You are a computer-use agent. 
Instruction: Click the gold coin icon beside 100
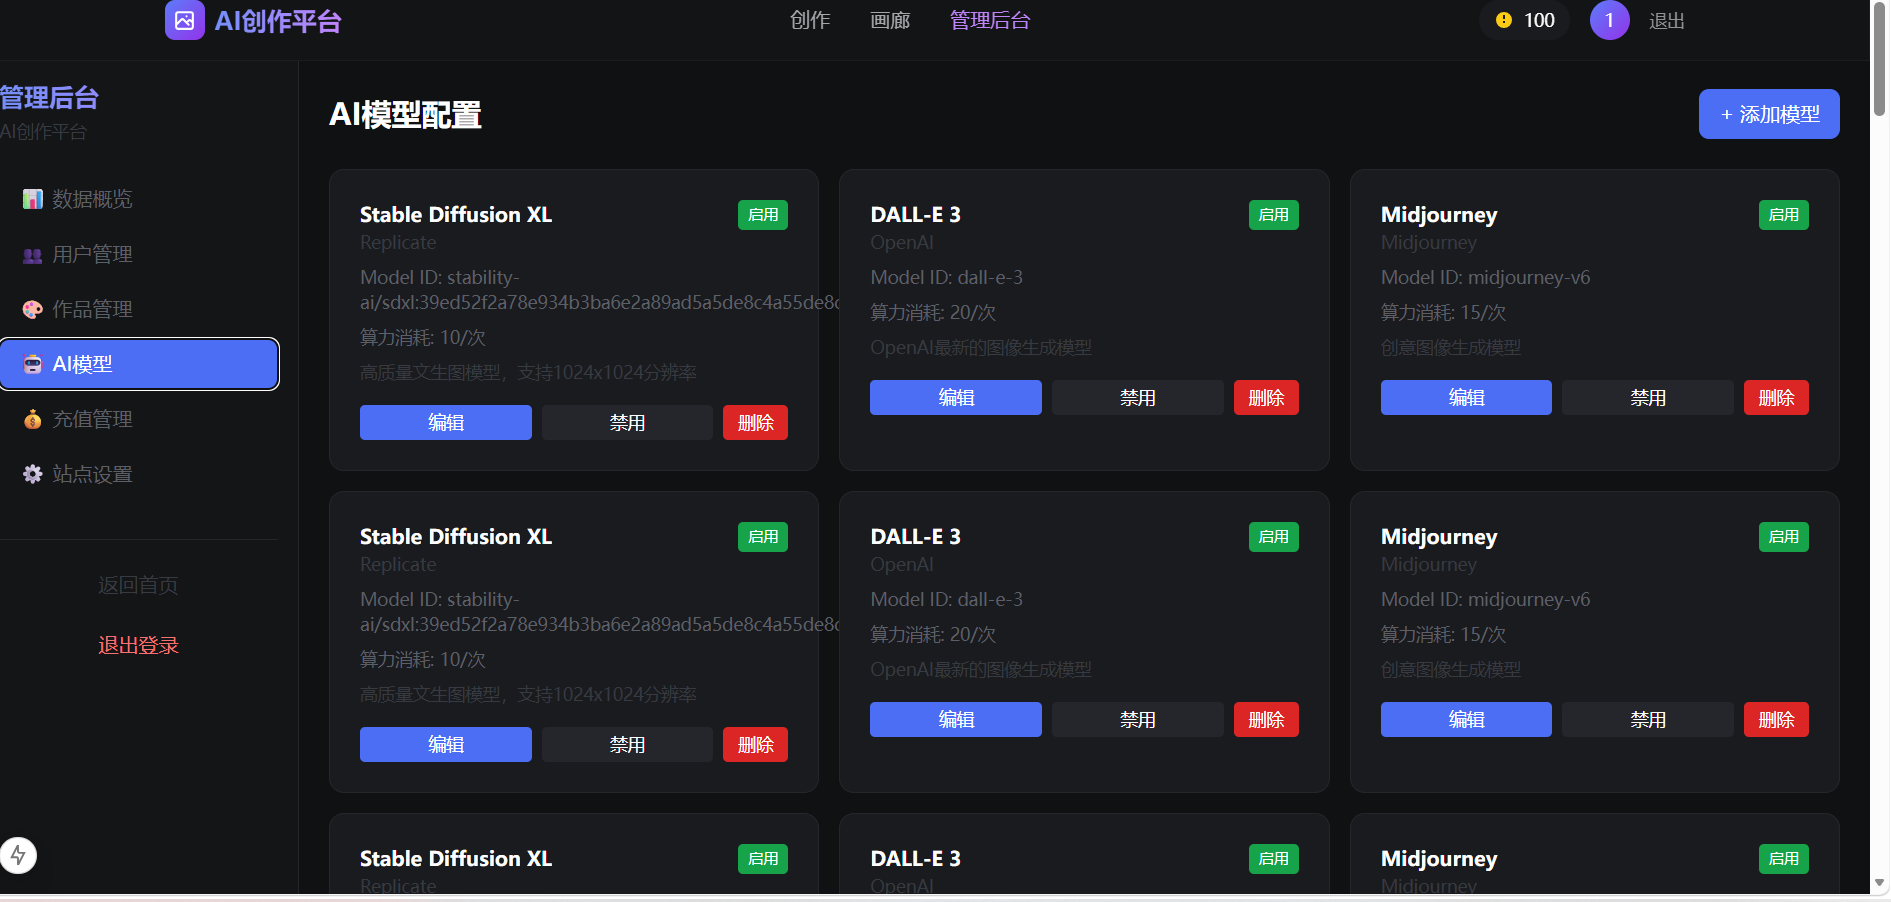1503,20
